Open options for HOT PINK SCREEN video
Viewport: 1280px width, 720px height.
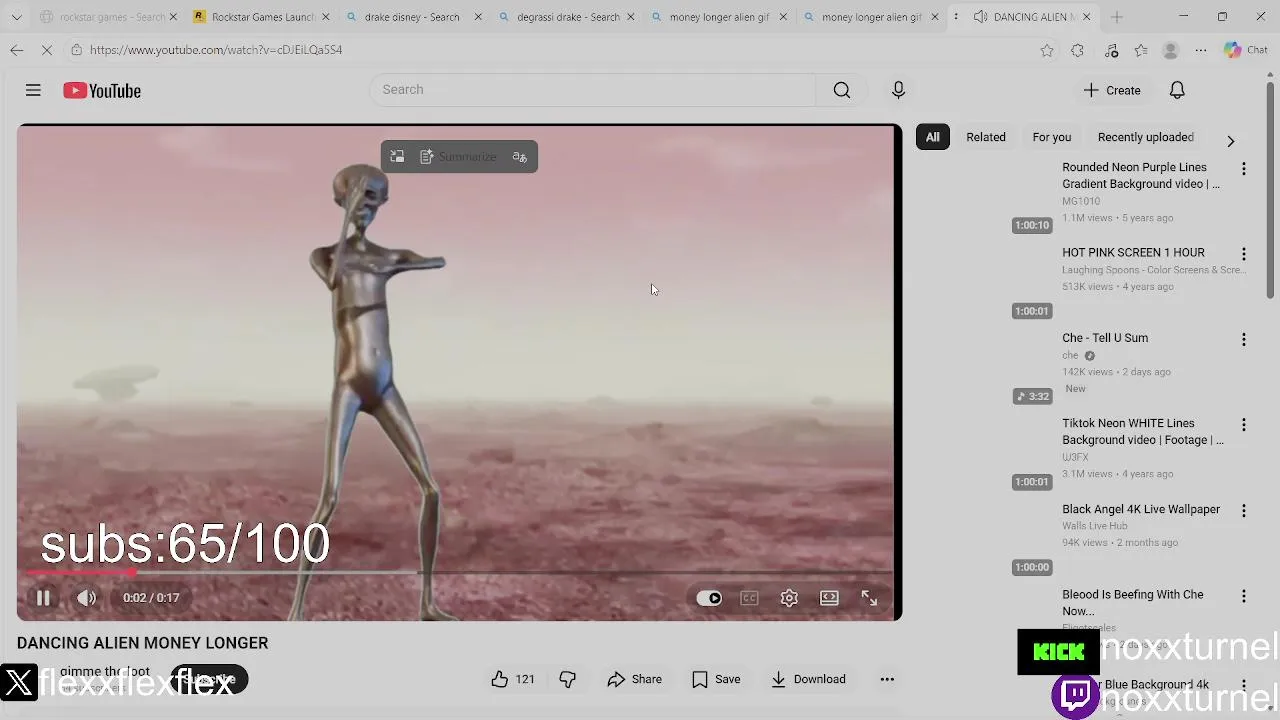point(1243,254)
